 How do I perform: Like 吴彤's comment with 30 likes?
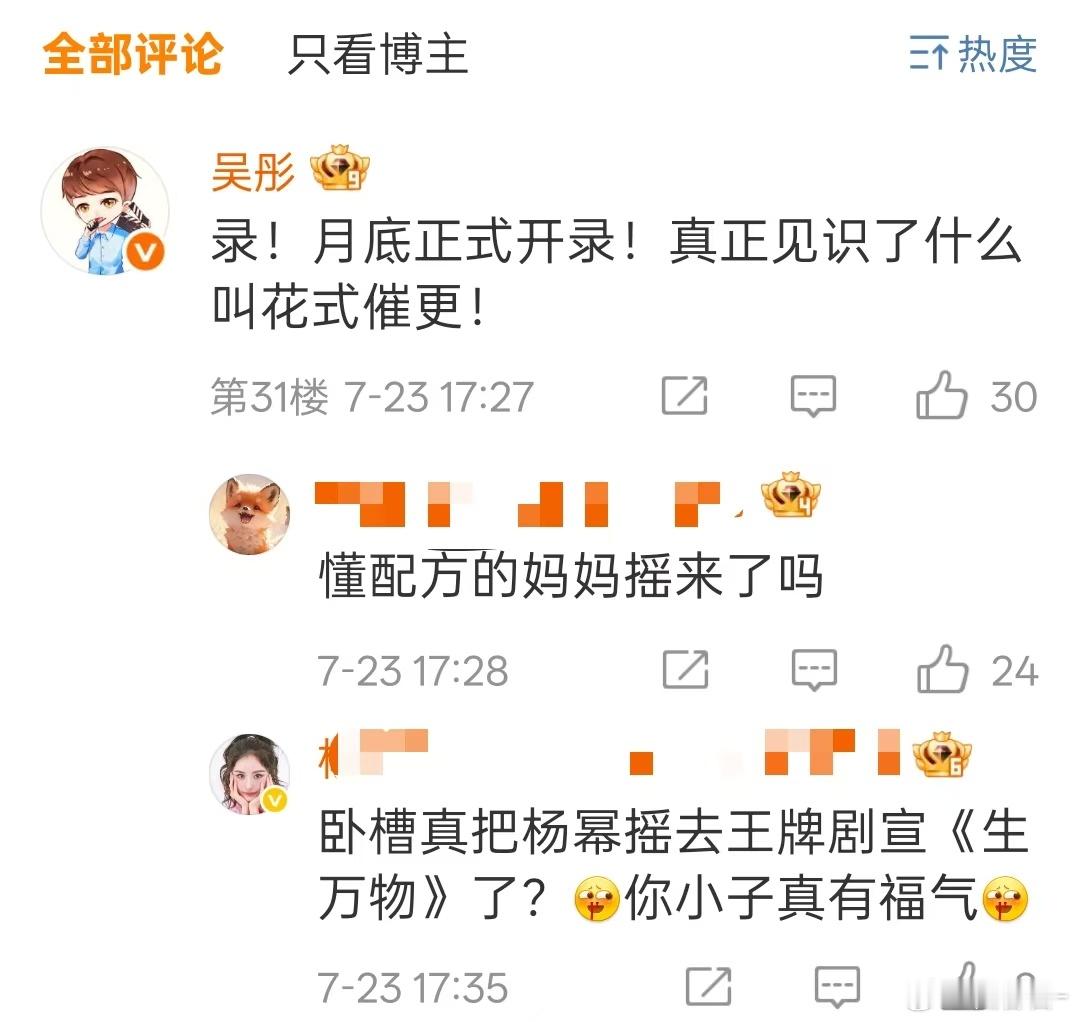click(x=976, y=396)
